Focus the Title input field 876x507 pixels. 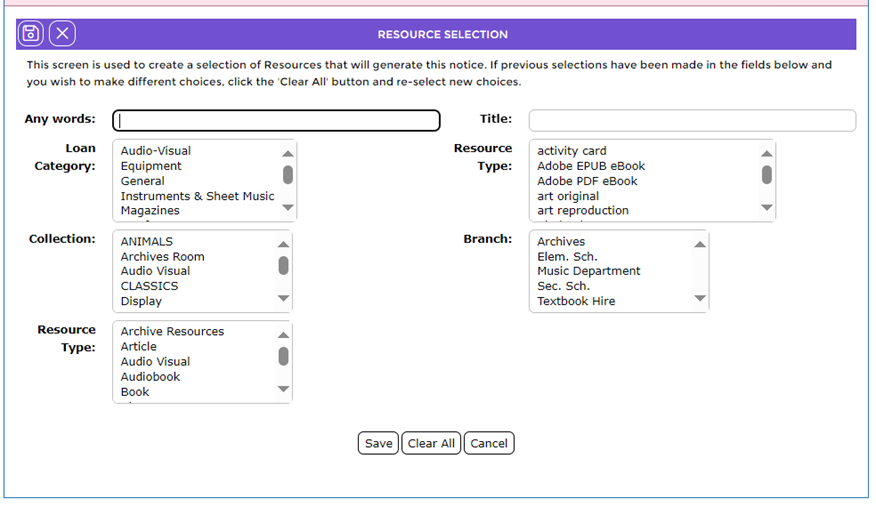click(x=692, y=120)
